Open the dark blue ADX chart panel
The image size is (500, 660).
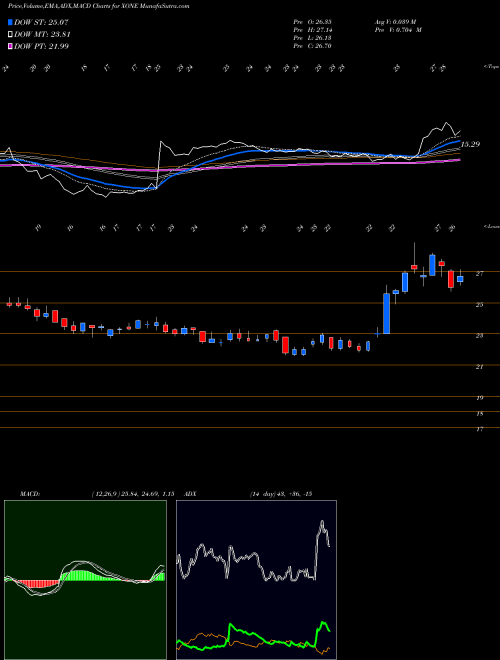click(x=256, y=580)
